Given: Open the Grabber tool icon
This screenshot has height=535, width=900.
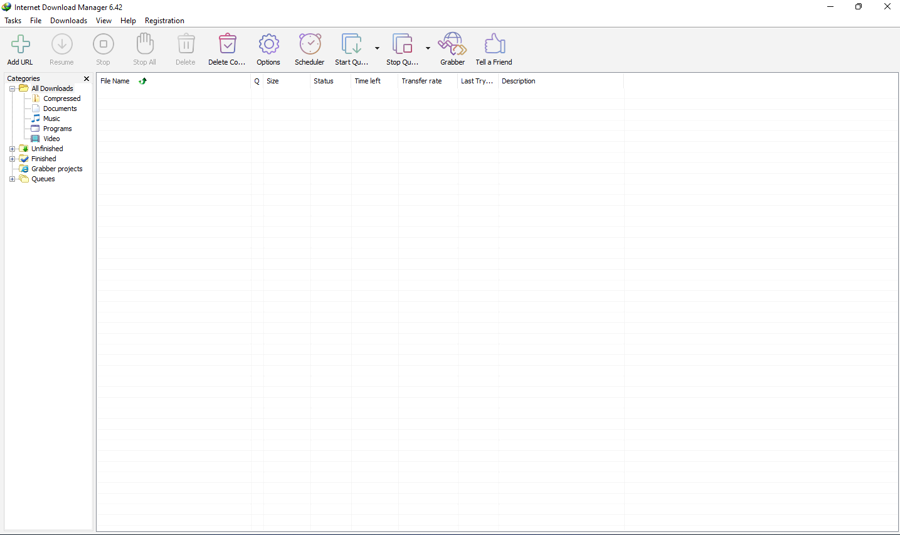Looking at the screenshot, I should (x=452, y=44).
